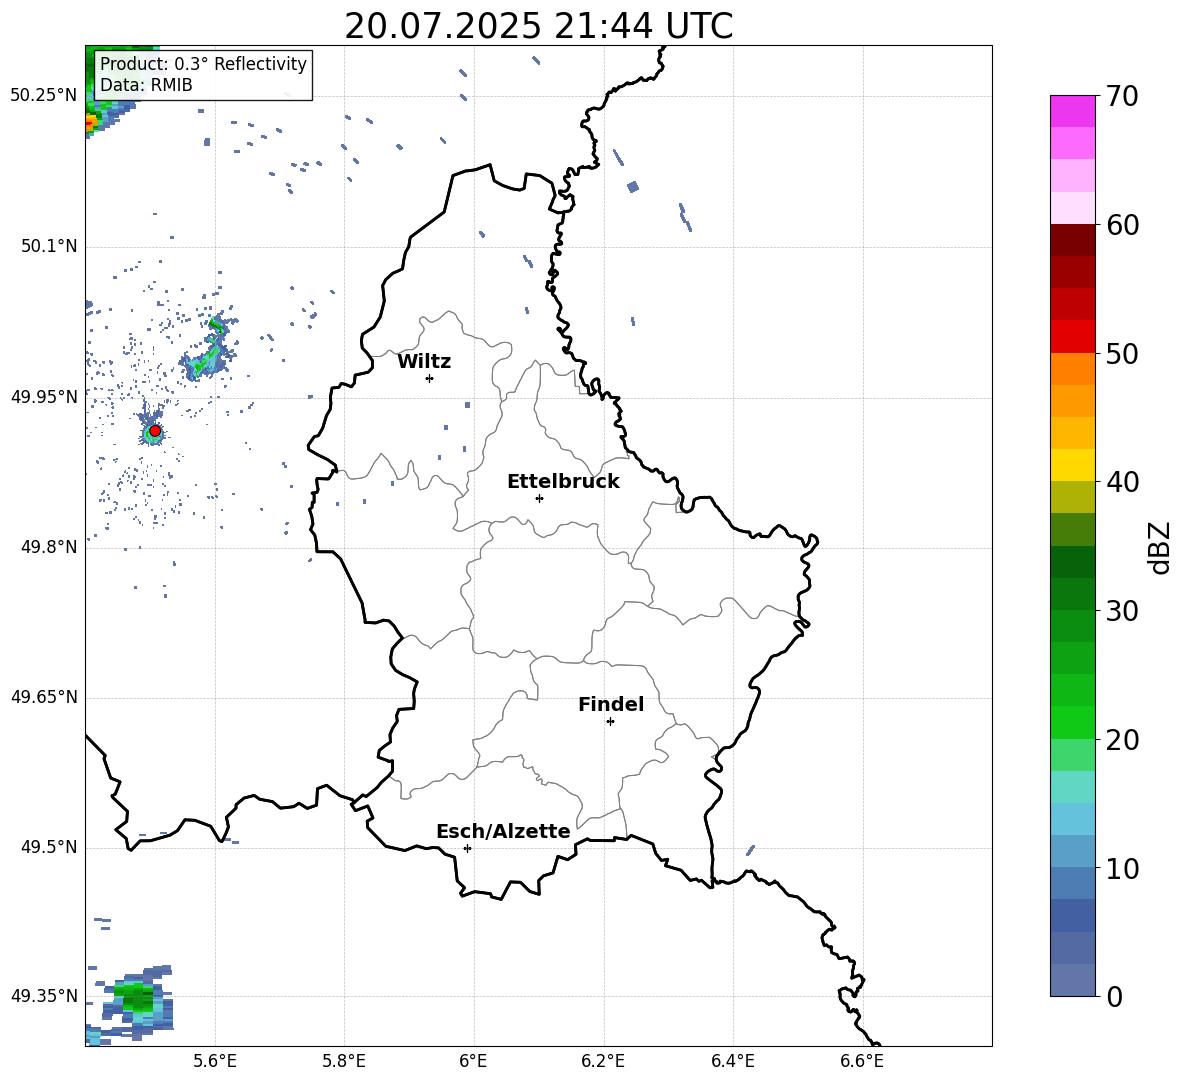Click the Esch/Alzette station cross marker
1184x1081 pixels.
coord(467,848)
